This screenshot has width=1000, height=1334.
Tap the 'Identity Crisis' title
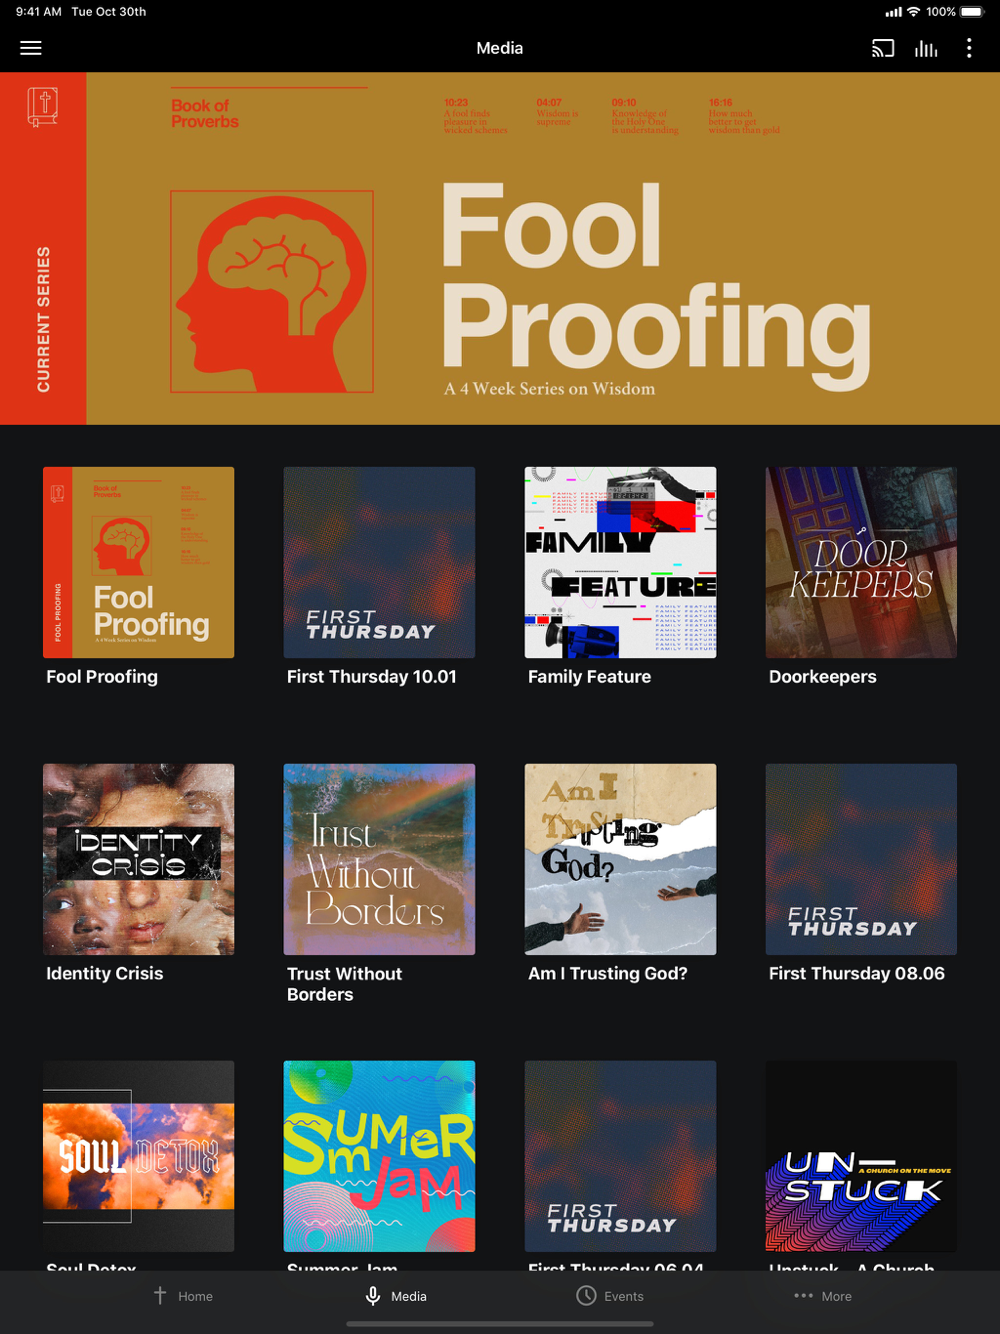tap(105, 974)
